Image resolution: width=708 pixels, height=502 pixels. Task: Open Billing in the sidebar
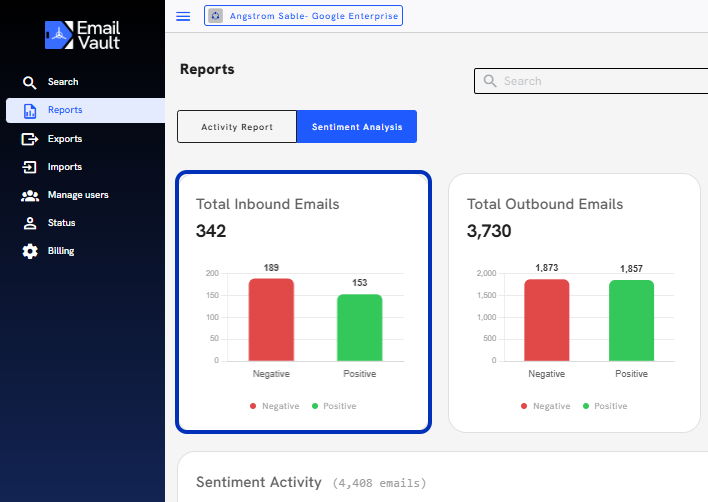(x=85, y=251)
